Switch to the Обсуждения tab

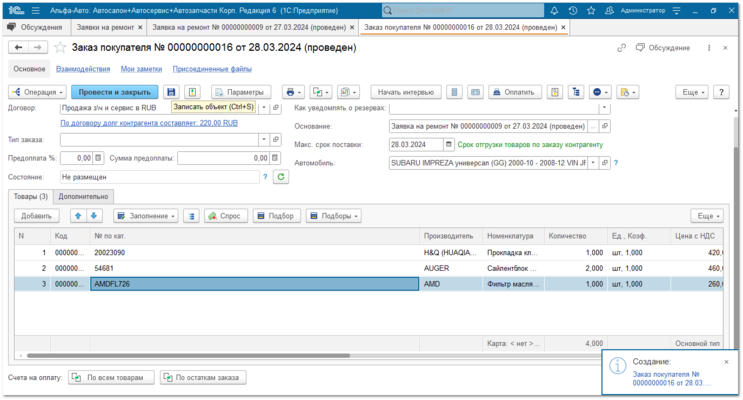[36, 27]
